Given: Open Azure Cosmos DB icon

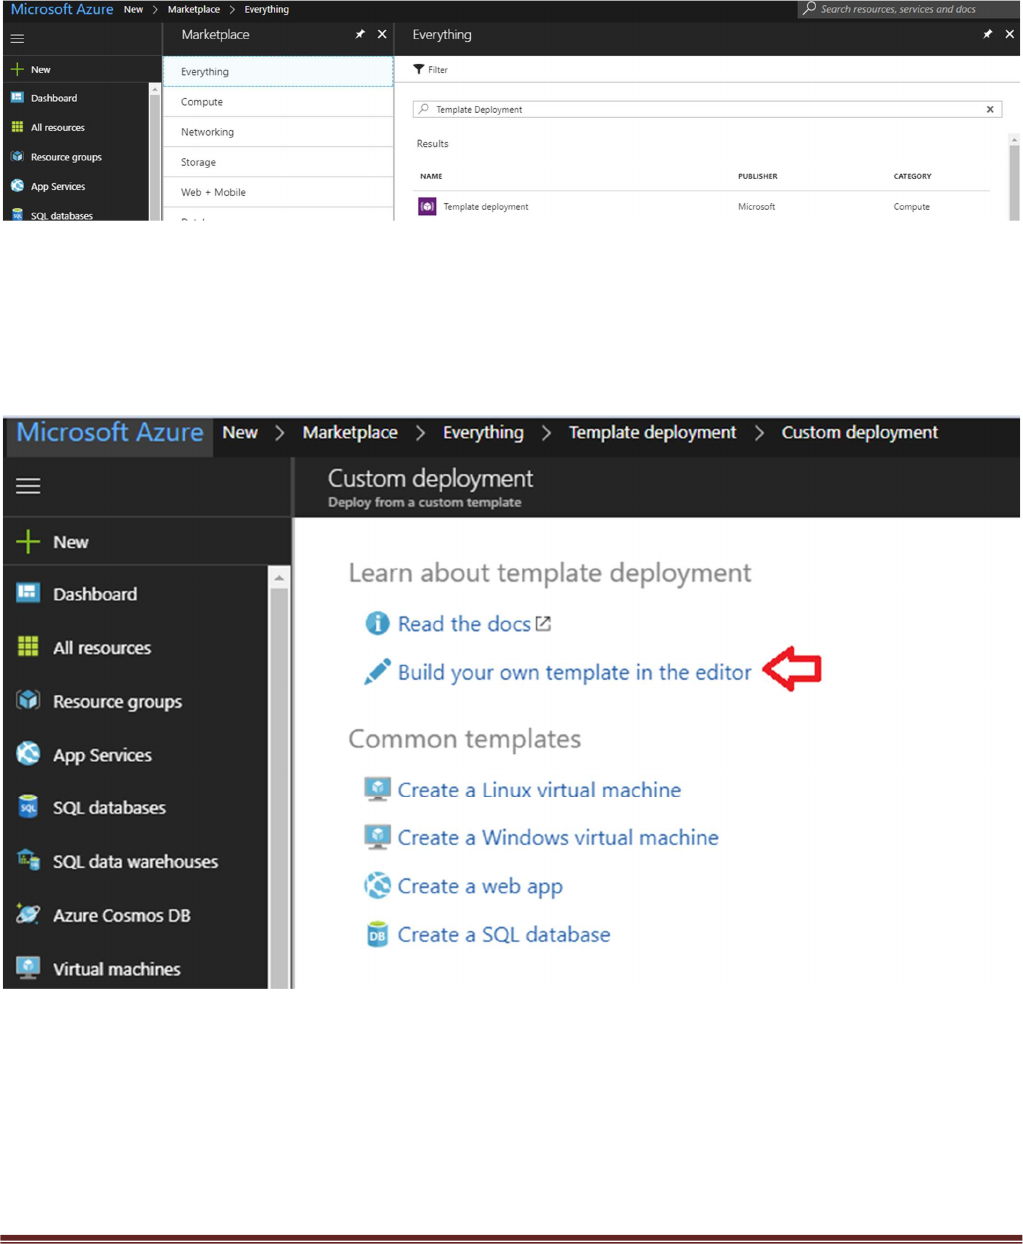Looking at the screenshot, I should tap(28, 914).
